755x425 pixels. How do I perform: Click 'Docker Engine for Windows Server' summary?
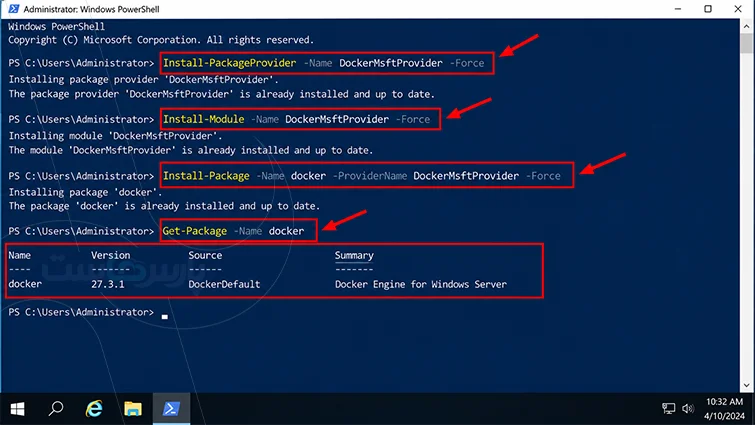pyautogui.click(x=421, y=284)
